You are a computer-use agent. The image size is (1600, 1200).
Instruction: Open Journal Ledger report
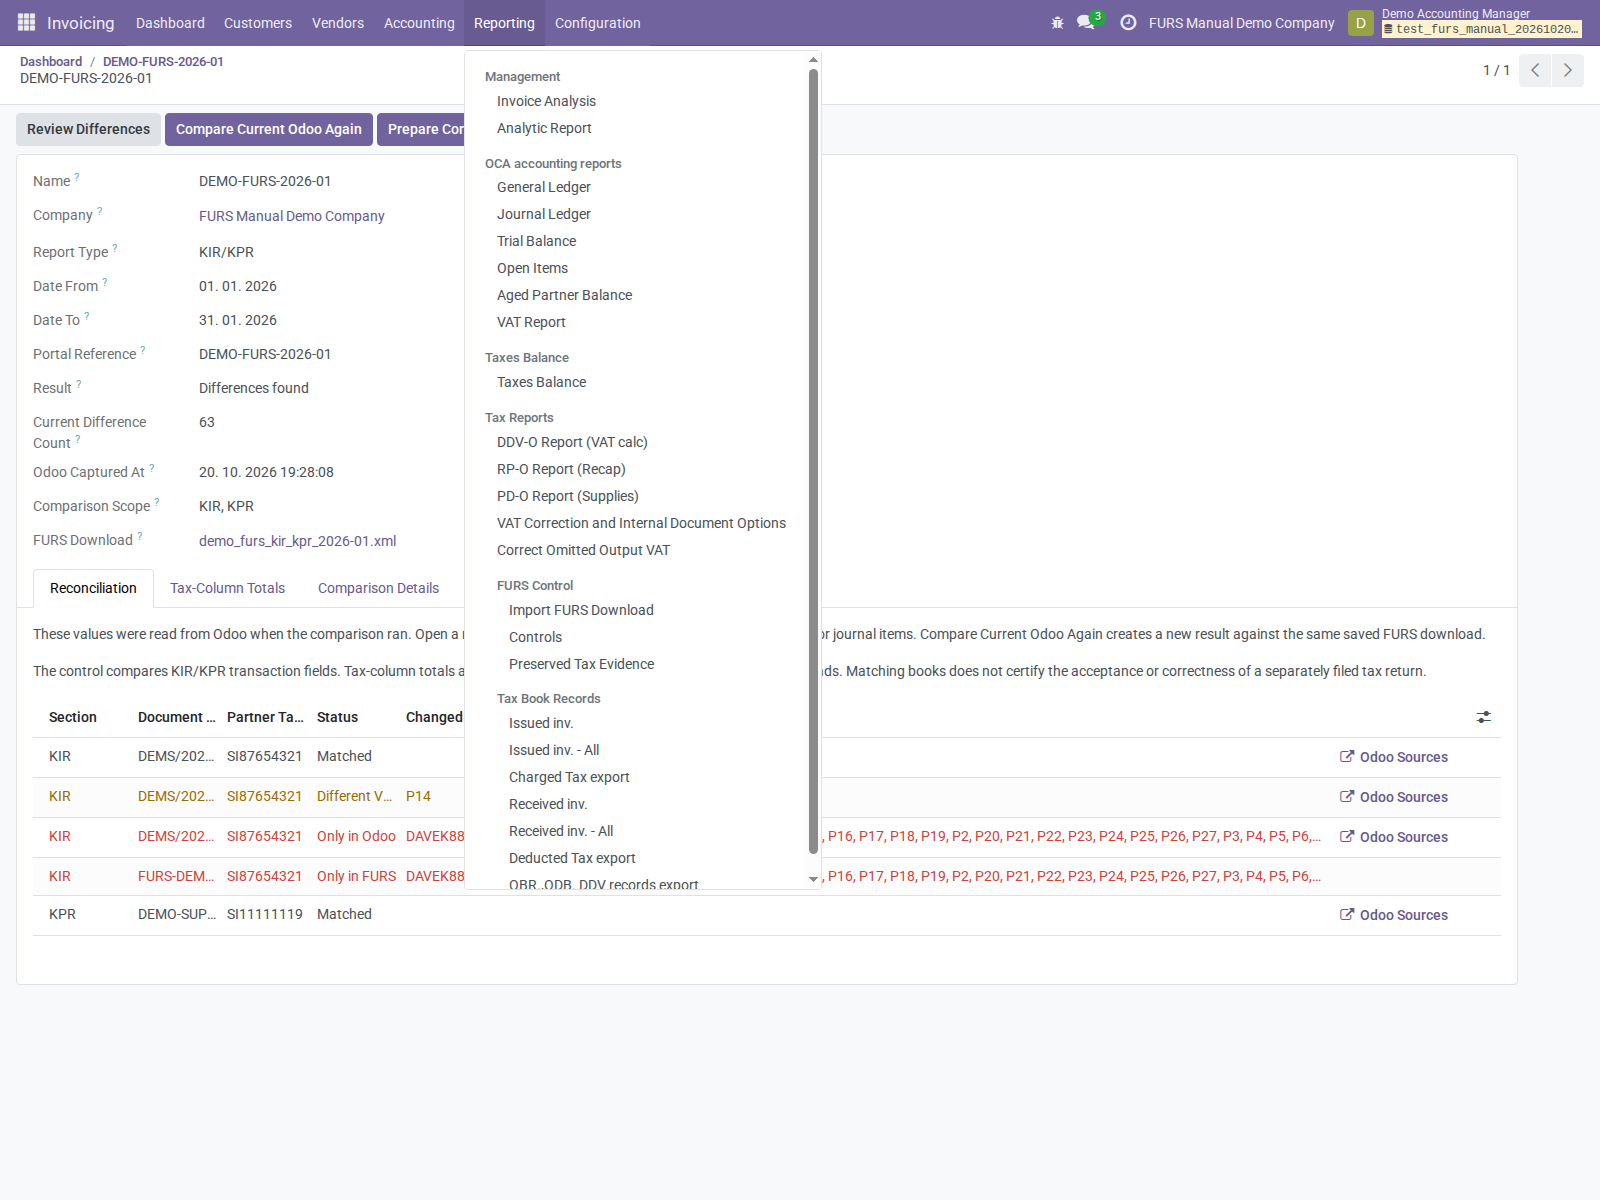tap(544, 214)
